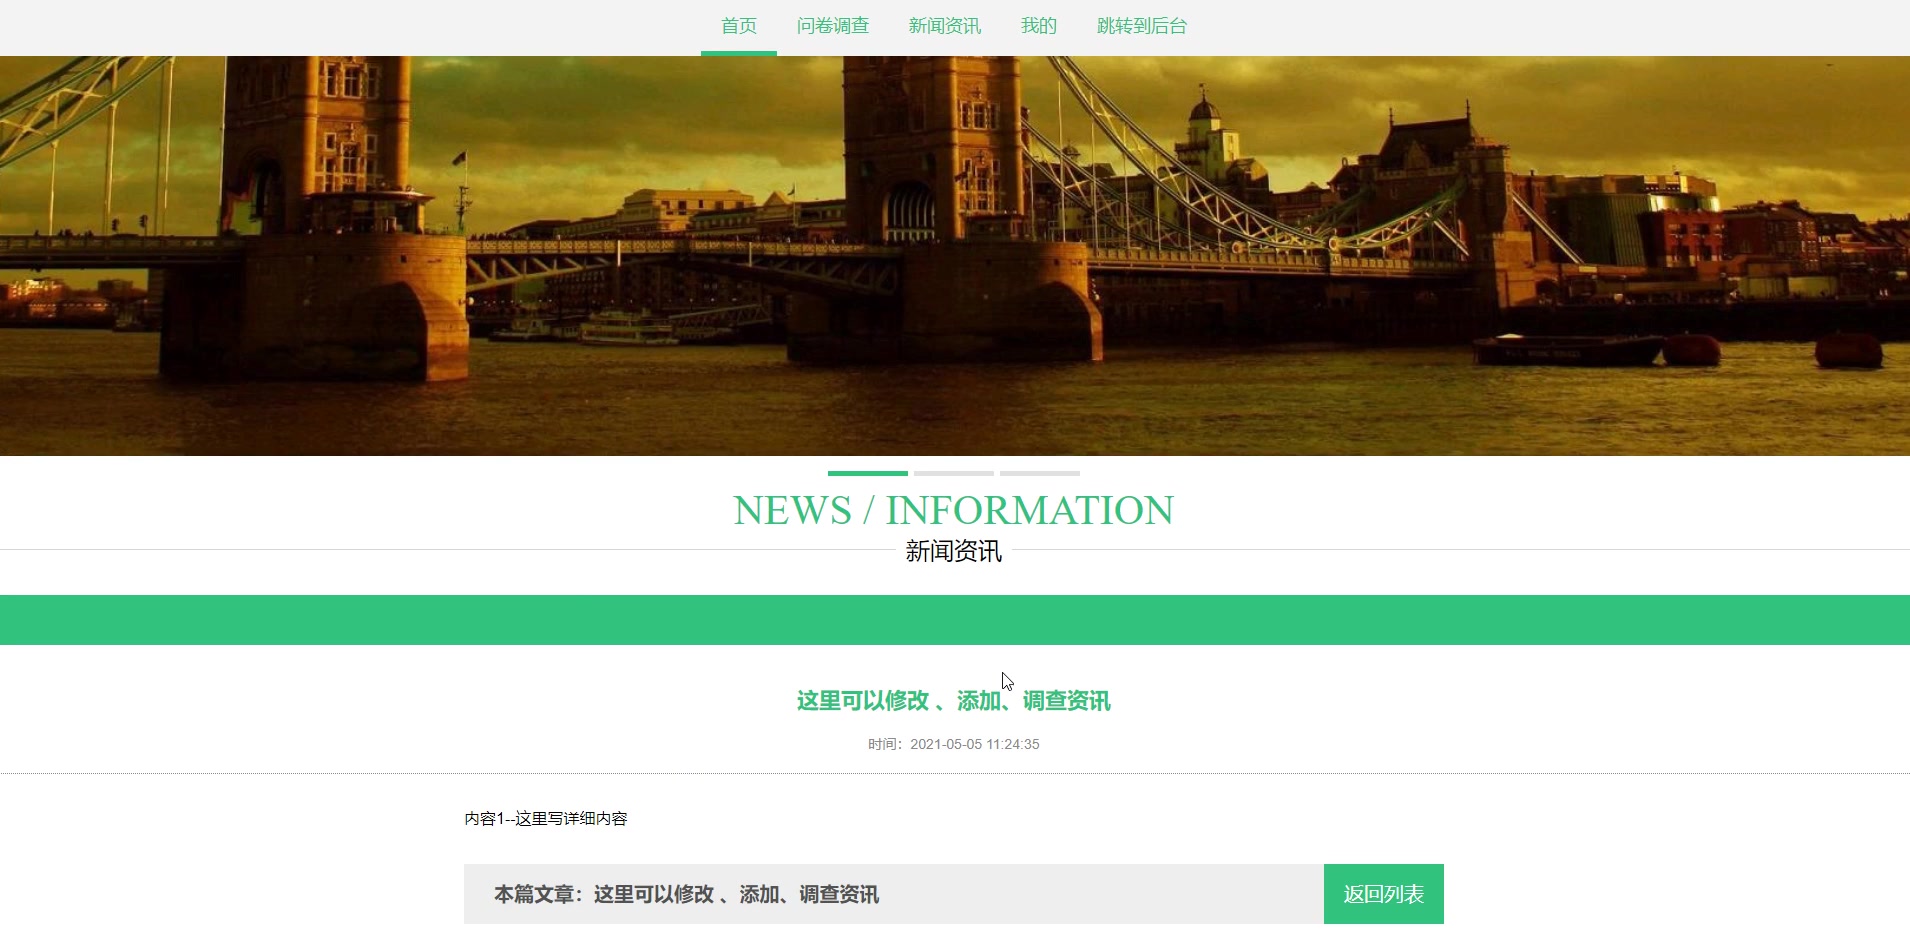Click the 返回列表 green button
1910x952 pixels.
[1383, 893]
